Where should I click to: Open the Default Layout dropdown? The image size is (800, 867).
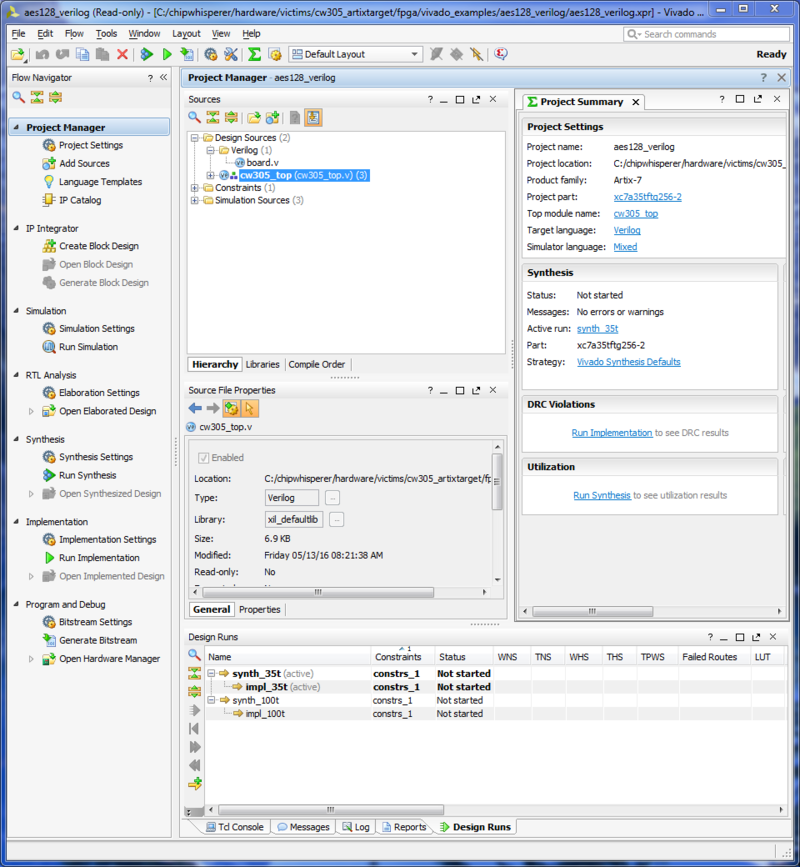click(355, 54)
